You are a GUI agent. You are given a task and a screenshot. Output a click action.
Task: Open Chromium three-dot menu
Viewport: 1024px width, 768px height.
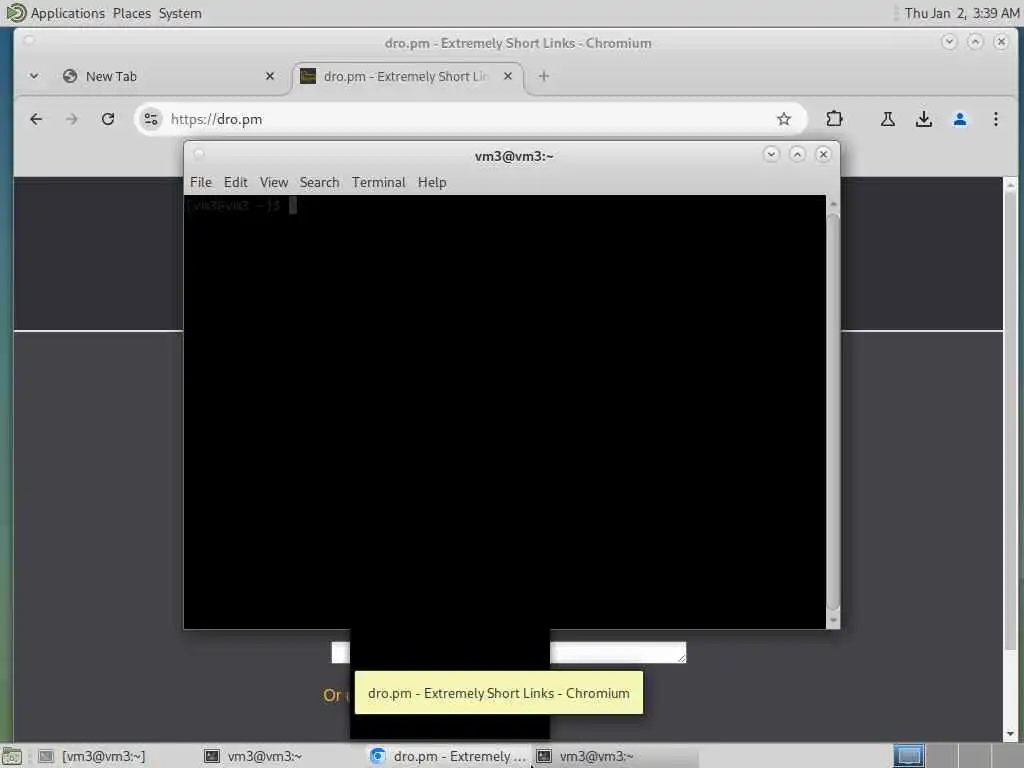pos(995,119)
